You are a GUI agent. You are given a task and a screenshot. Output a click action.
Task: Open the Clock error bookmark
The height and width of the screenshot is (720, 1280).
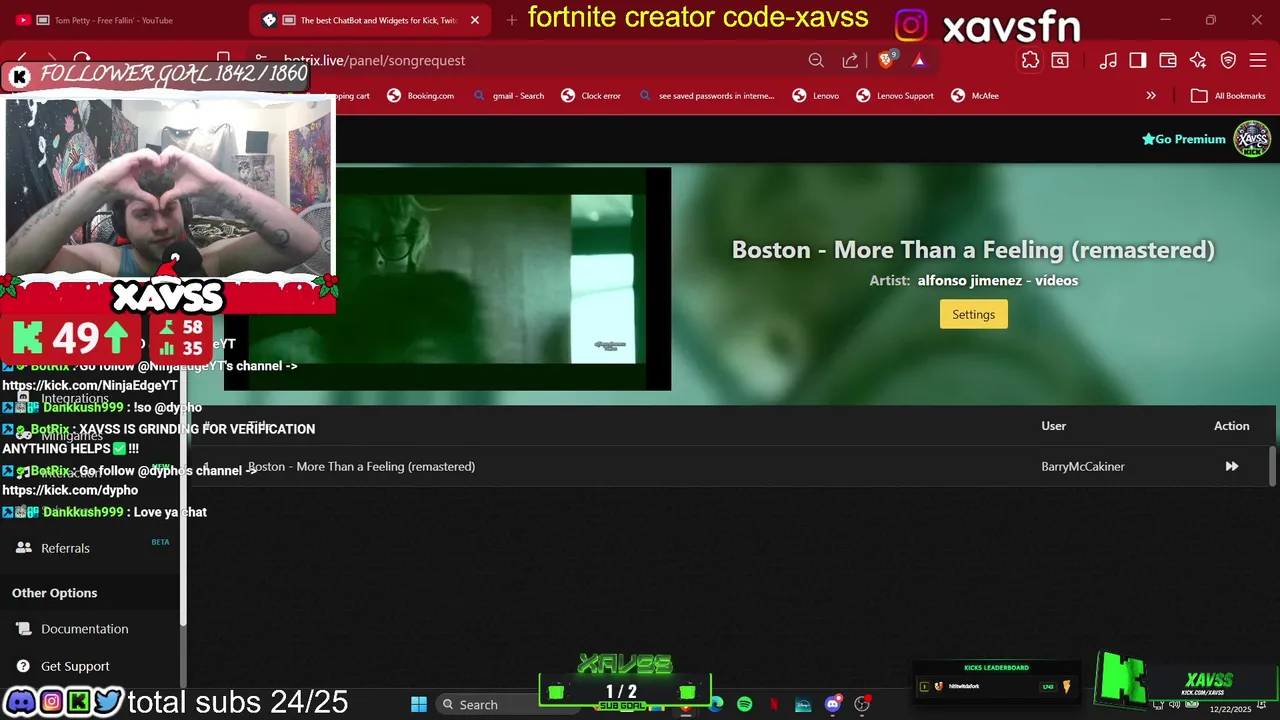591,96
